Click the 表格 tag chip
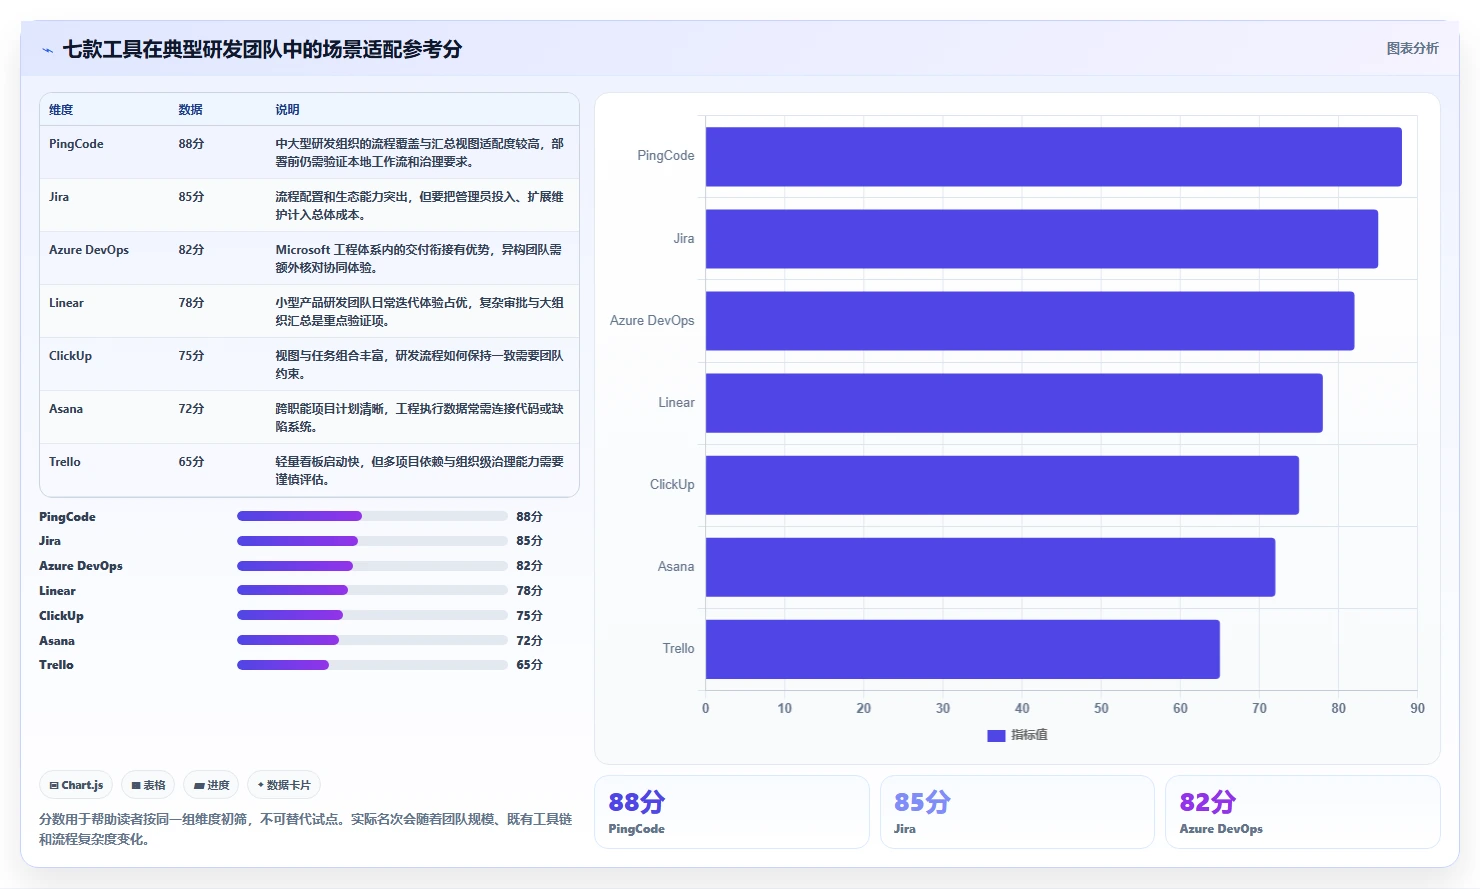 pyautogui.click(x=148, y=785)
